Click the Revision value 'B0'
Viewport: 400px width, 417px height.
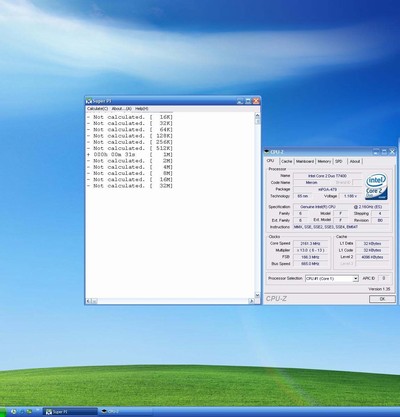point(380,220)
